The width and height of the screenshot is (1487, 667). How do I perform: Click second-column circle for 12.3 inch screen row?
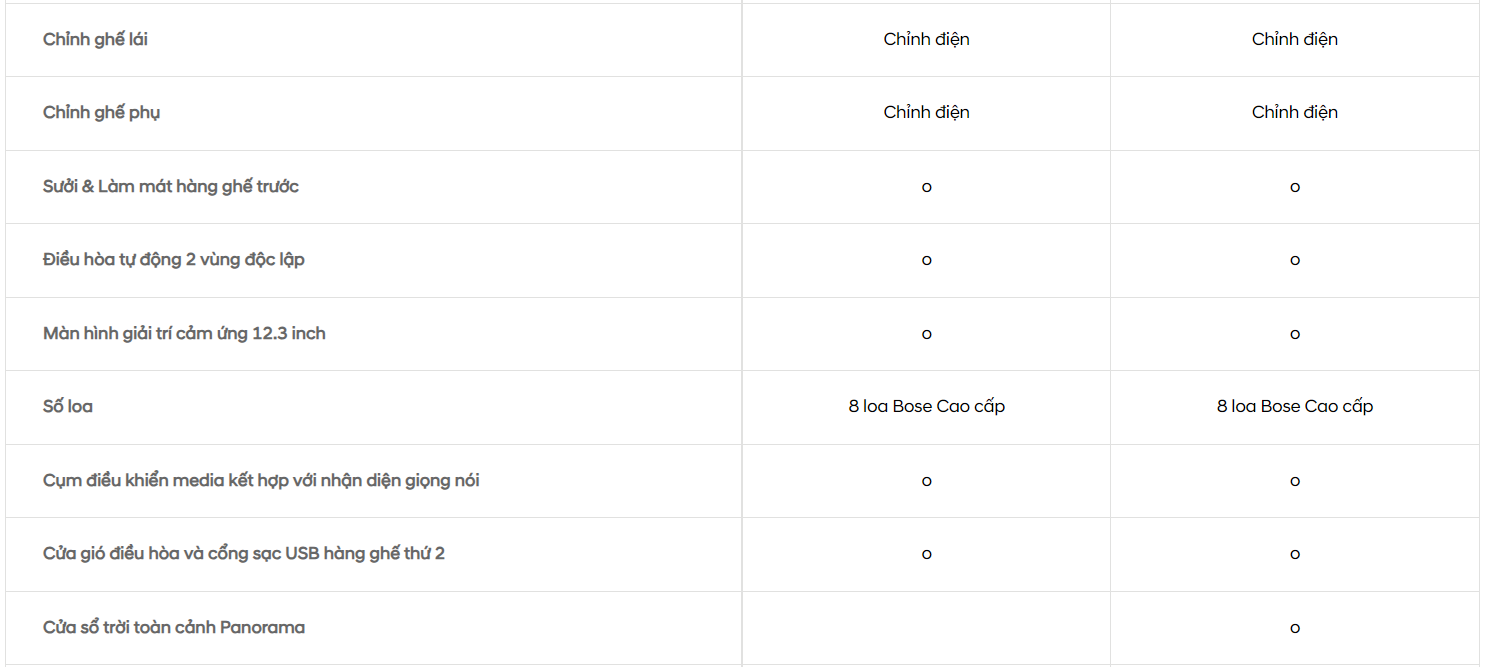point(1294,334)
